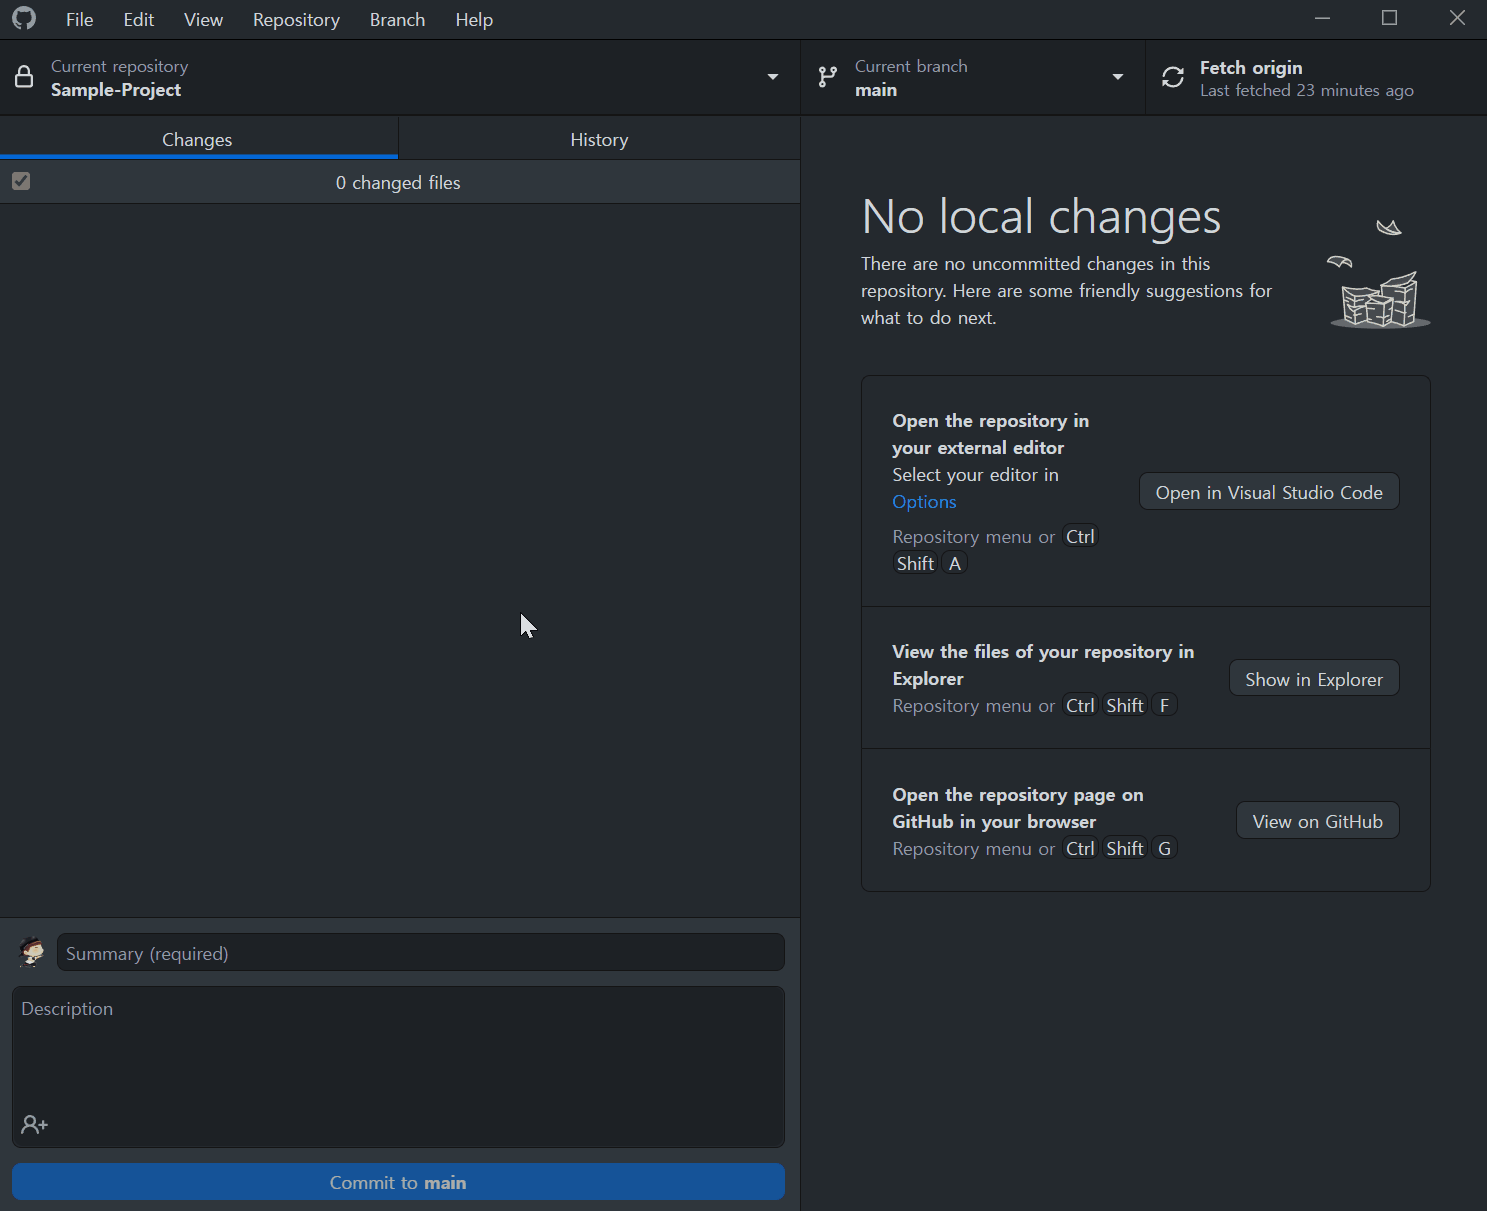Open the Branch menu
Image resolution: width=1487 pixels, height=1211 pixels.
pyautogui.click(x=397, y=20)
